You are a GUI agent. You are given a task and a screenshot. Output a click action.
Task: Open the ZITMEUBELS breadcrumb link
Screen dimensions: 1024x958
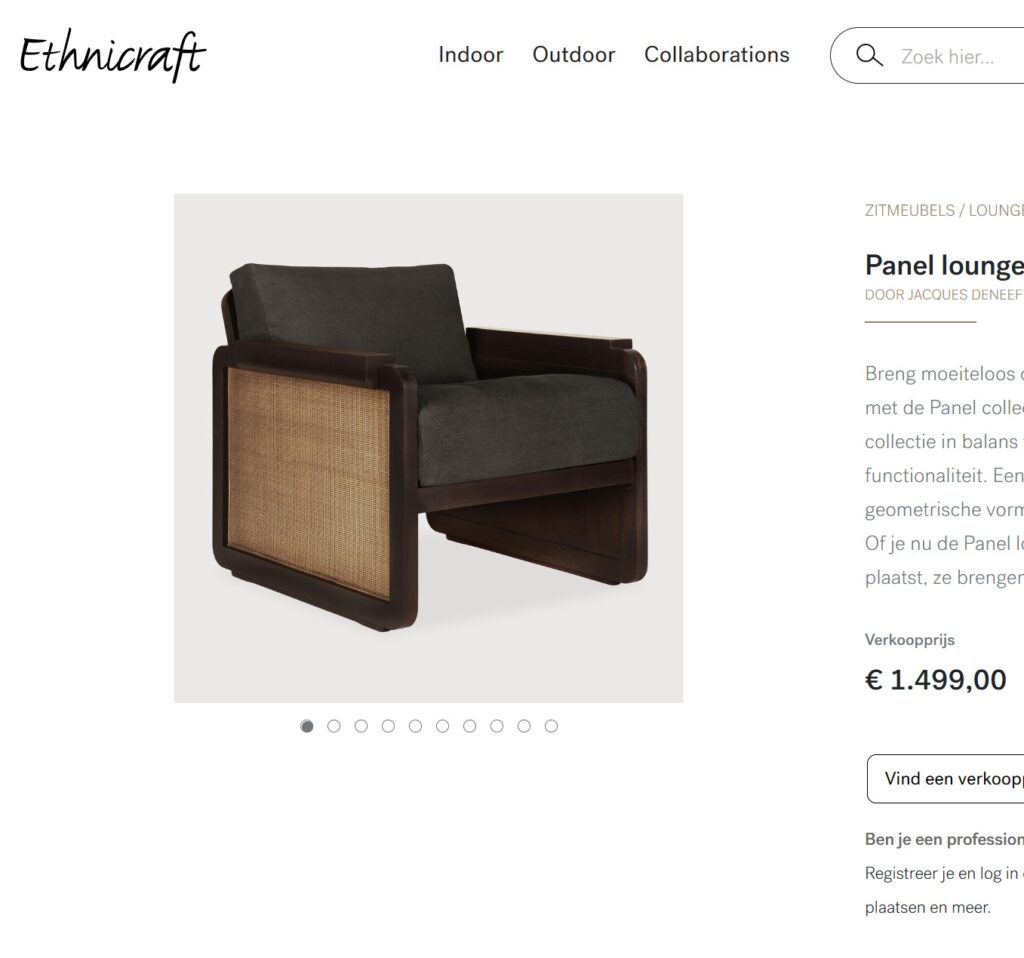point(910,210)
